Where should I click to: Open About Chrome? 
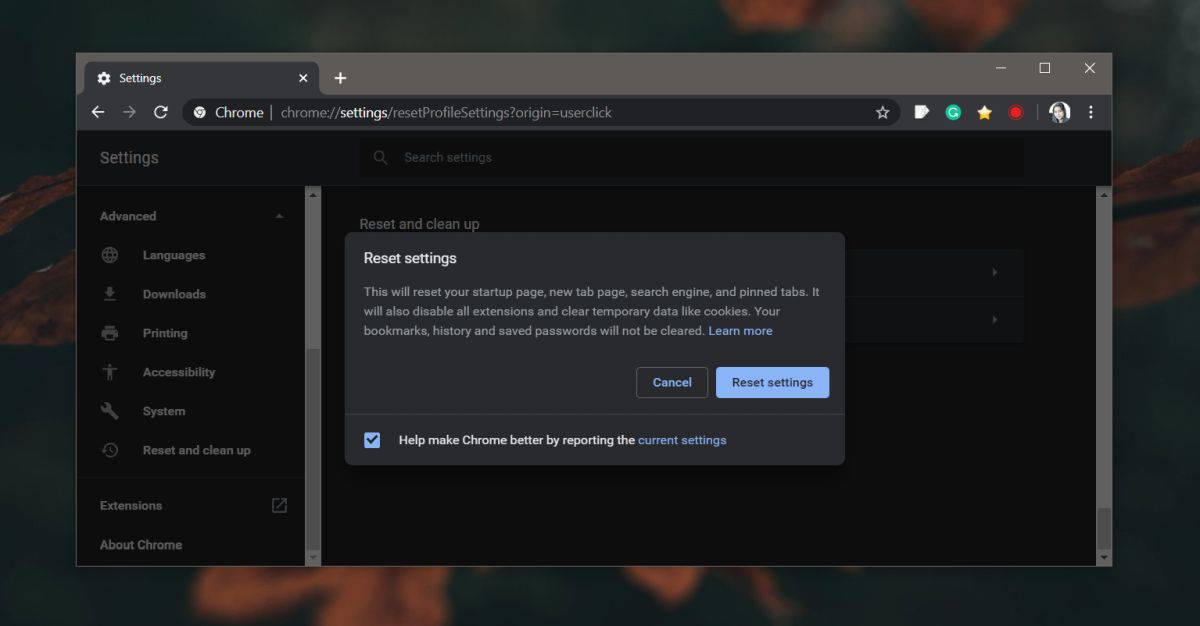141,545
